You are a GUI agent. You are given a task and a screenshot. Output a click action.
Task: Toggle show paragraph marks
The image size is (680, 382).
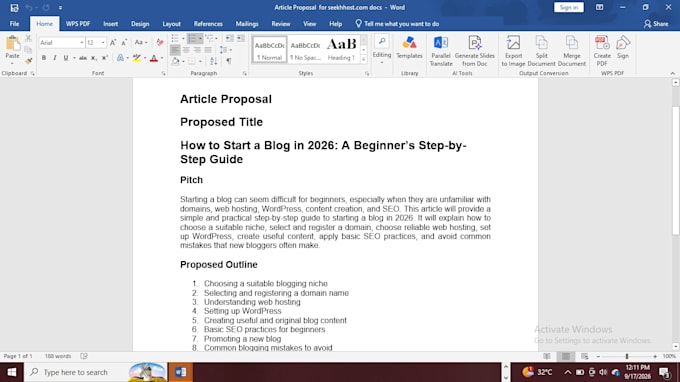click(229, 61)
